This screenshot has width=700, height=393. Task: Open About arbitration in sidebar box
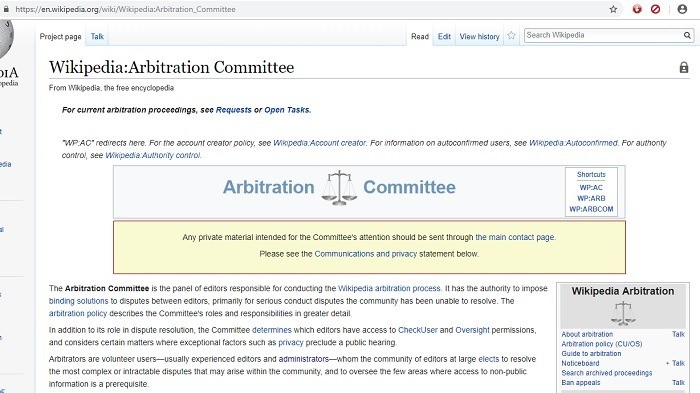point(587,334)
